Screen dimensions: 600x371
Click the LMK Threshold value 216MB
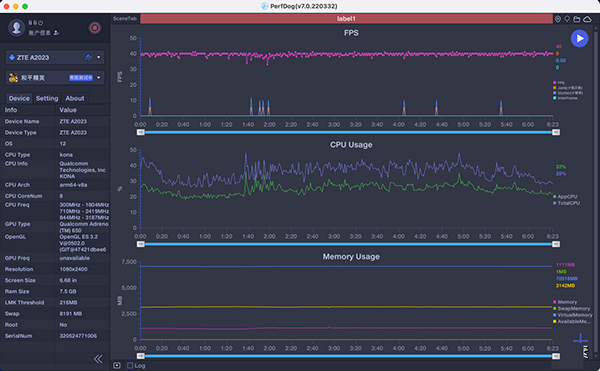(x=68, y=303)
